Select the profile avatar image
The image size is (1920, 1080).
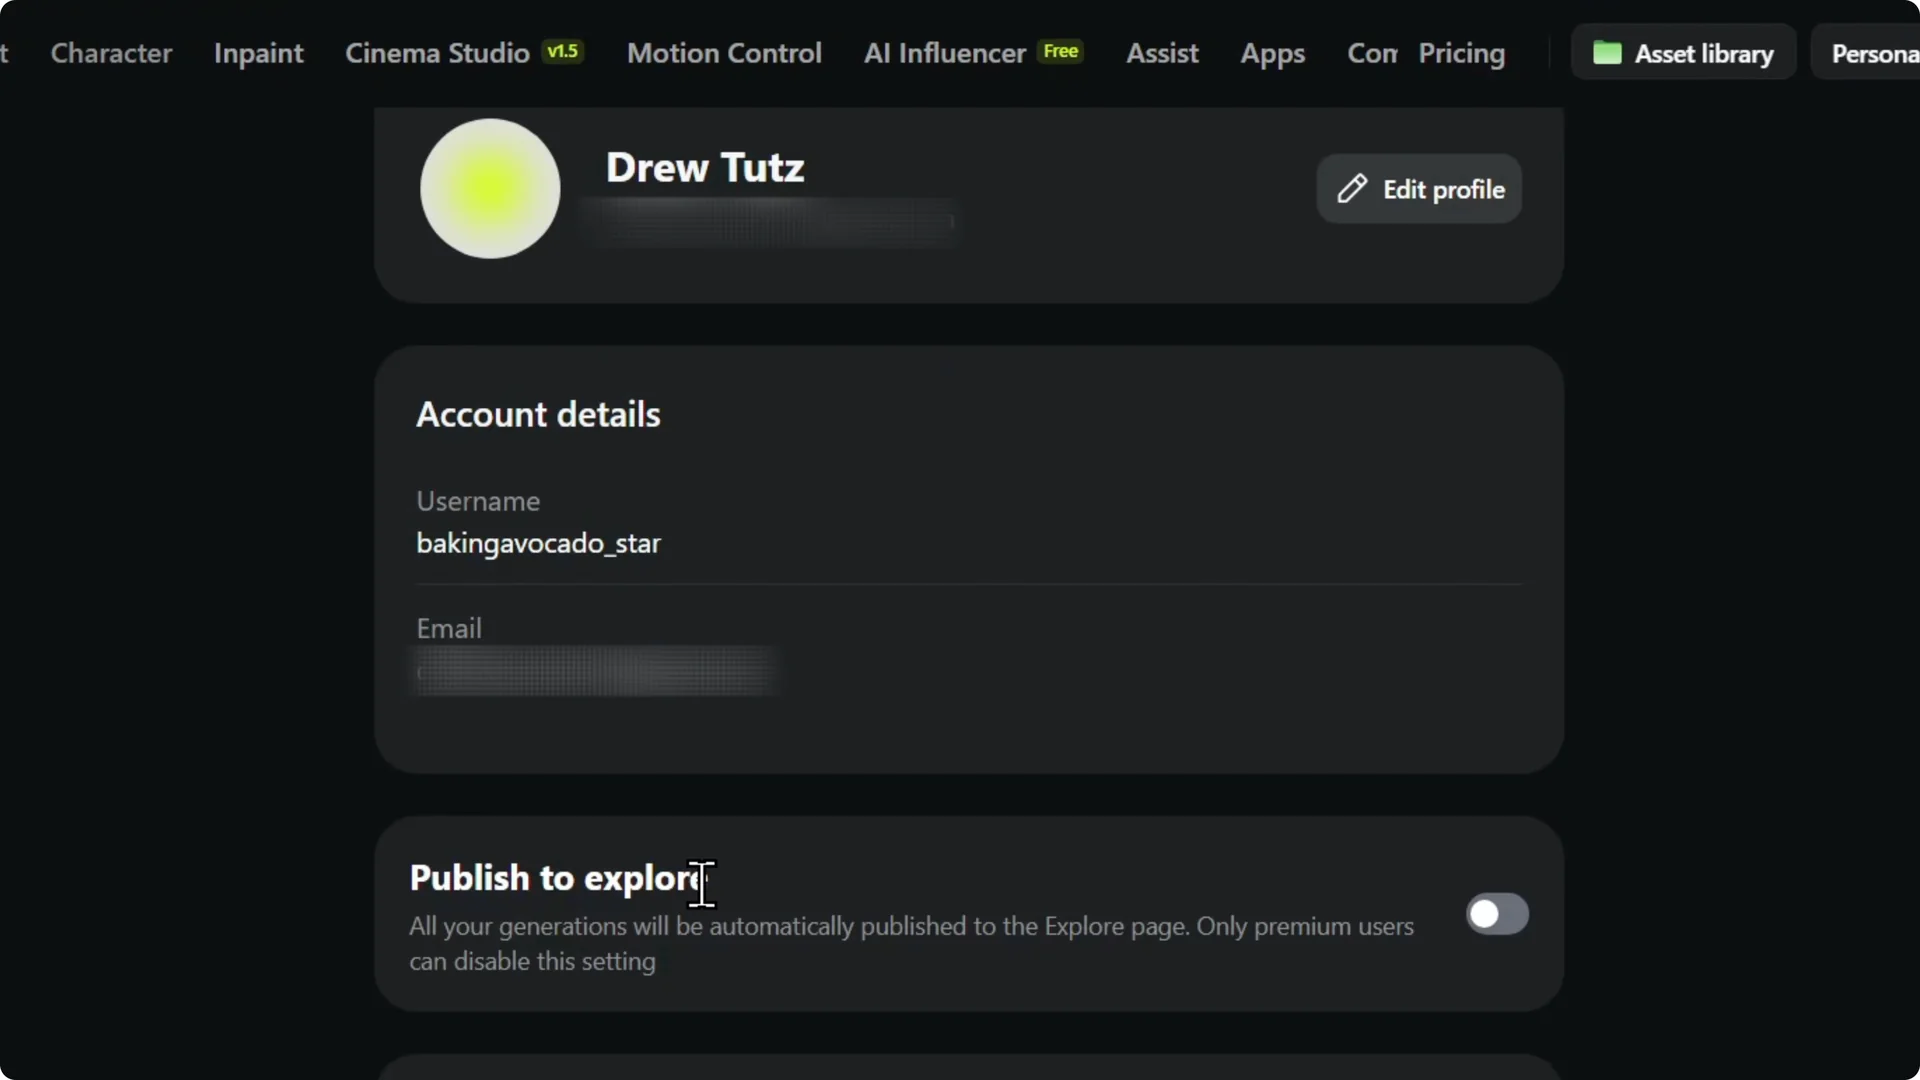tap(489, 188)
